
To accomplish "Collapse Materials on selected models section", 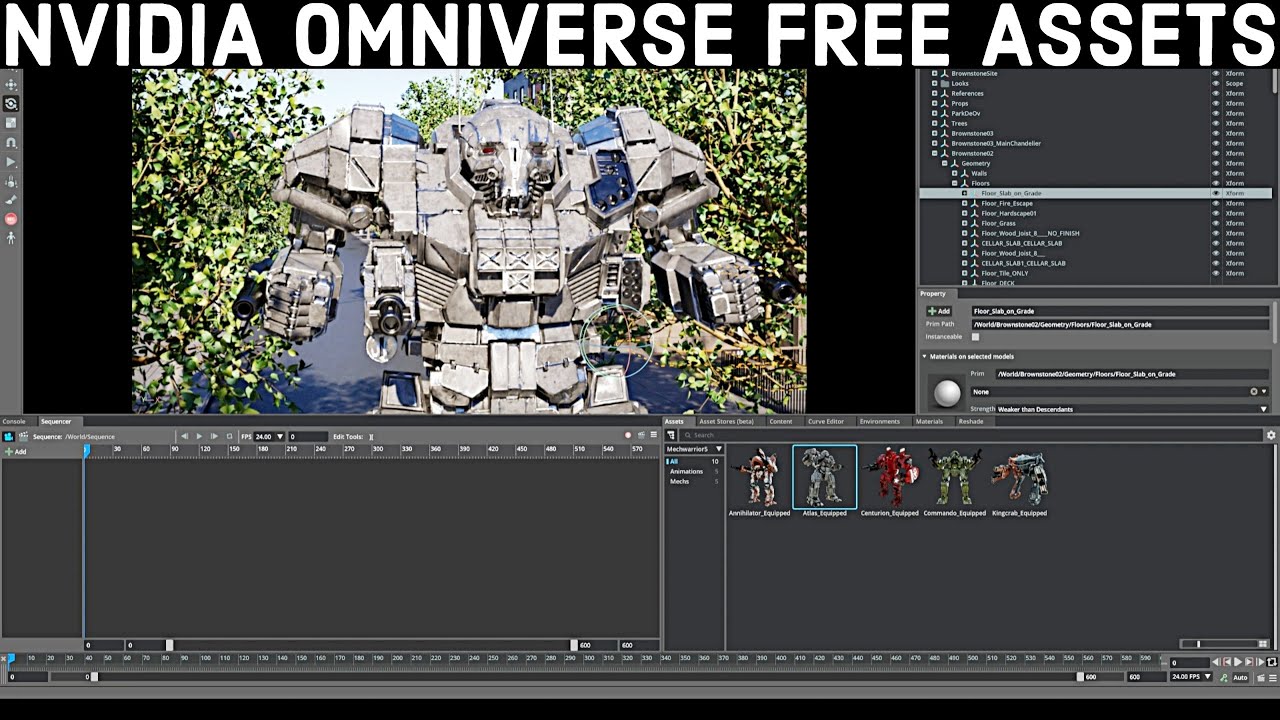I will point(924,356).
